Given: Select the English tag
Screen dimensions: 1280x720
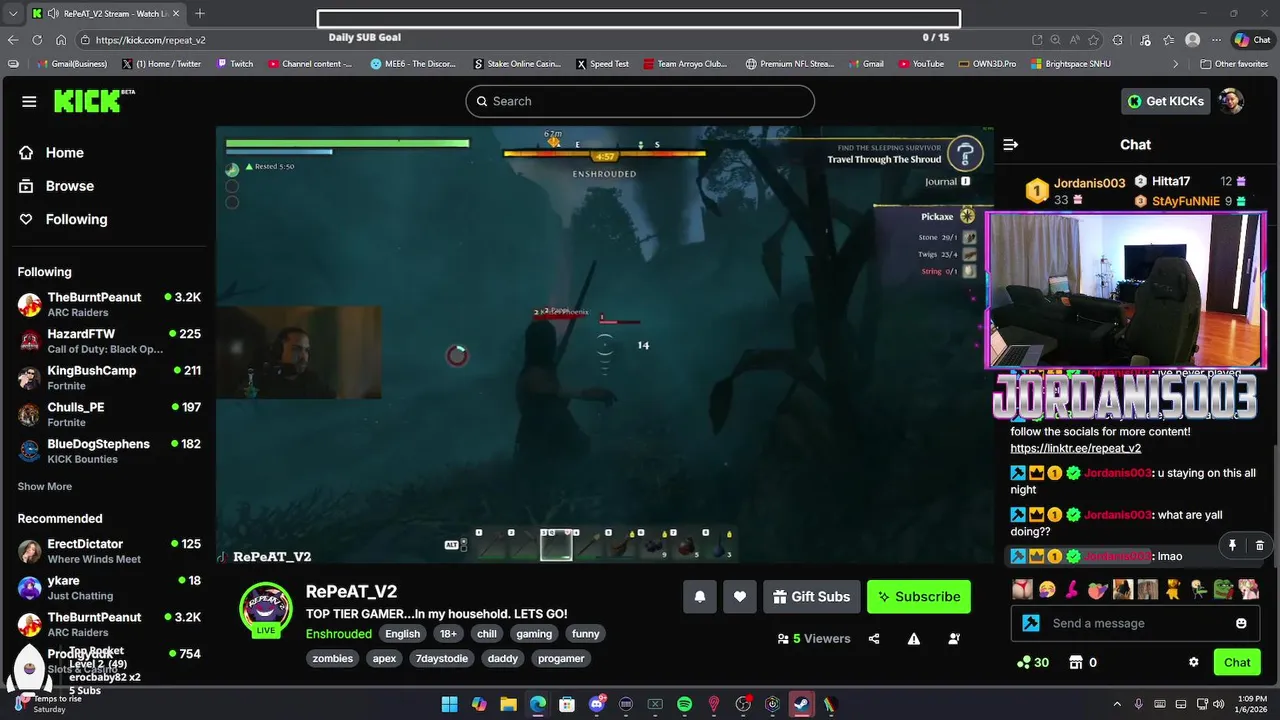Looking at the screenshot, I should [x=403, y=634].
